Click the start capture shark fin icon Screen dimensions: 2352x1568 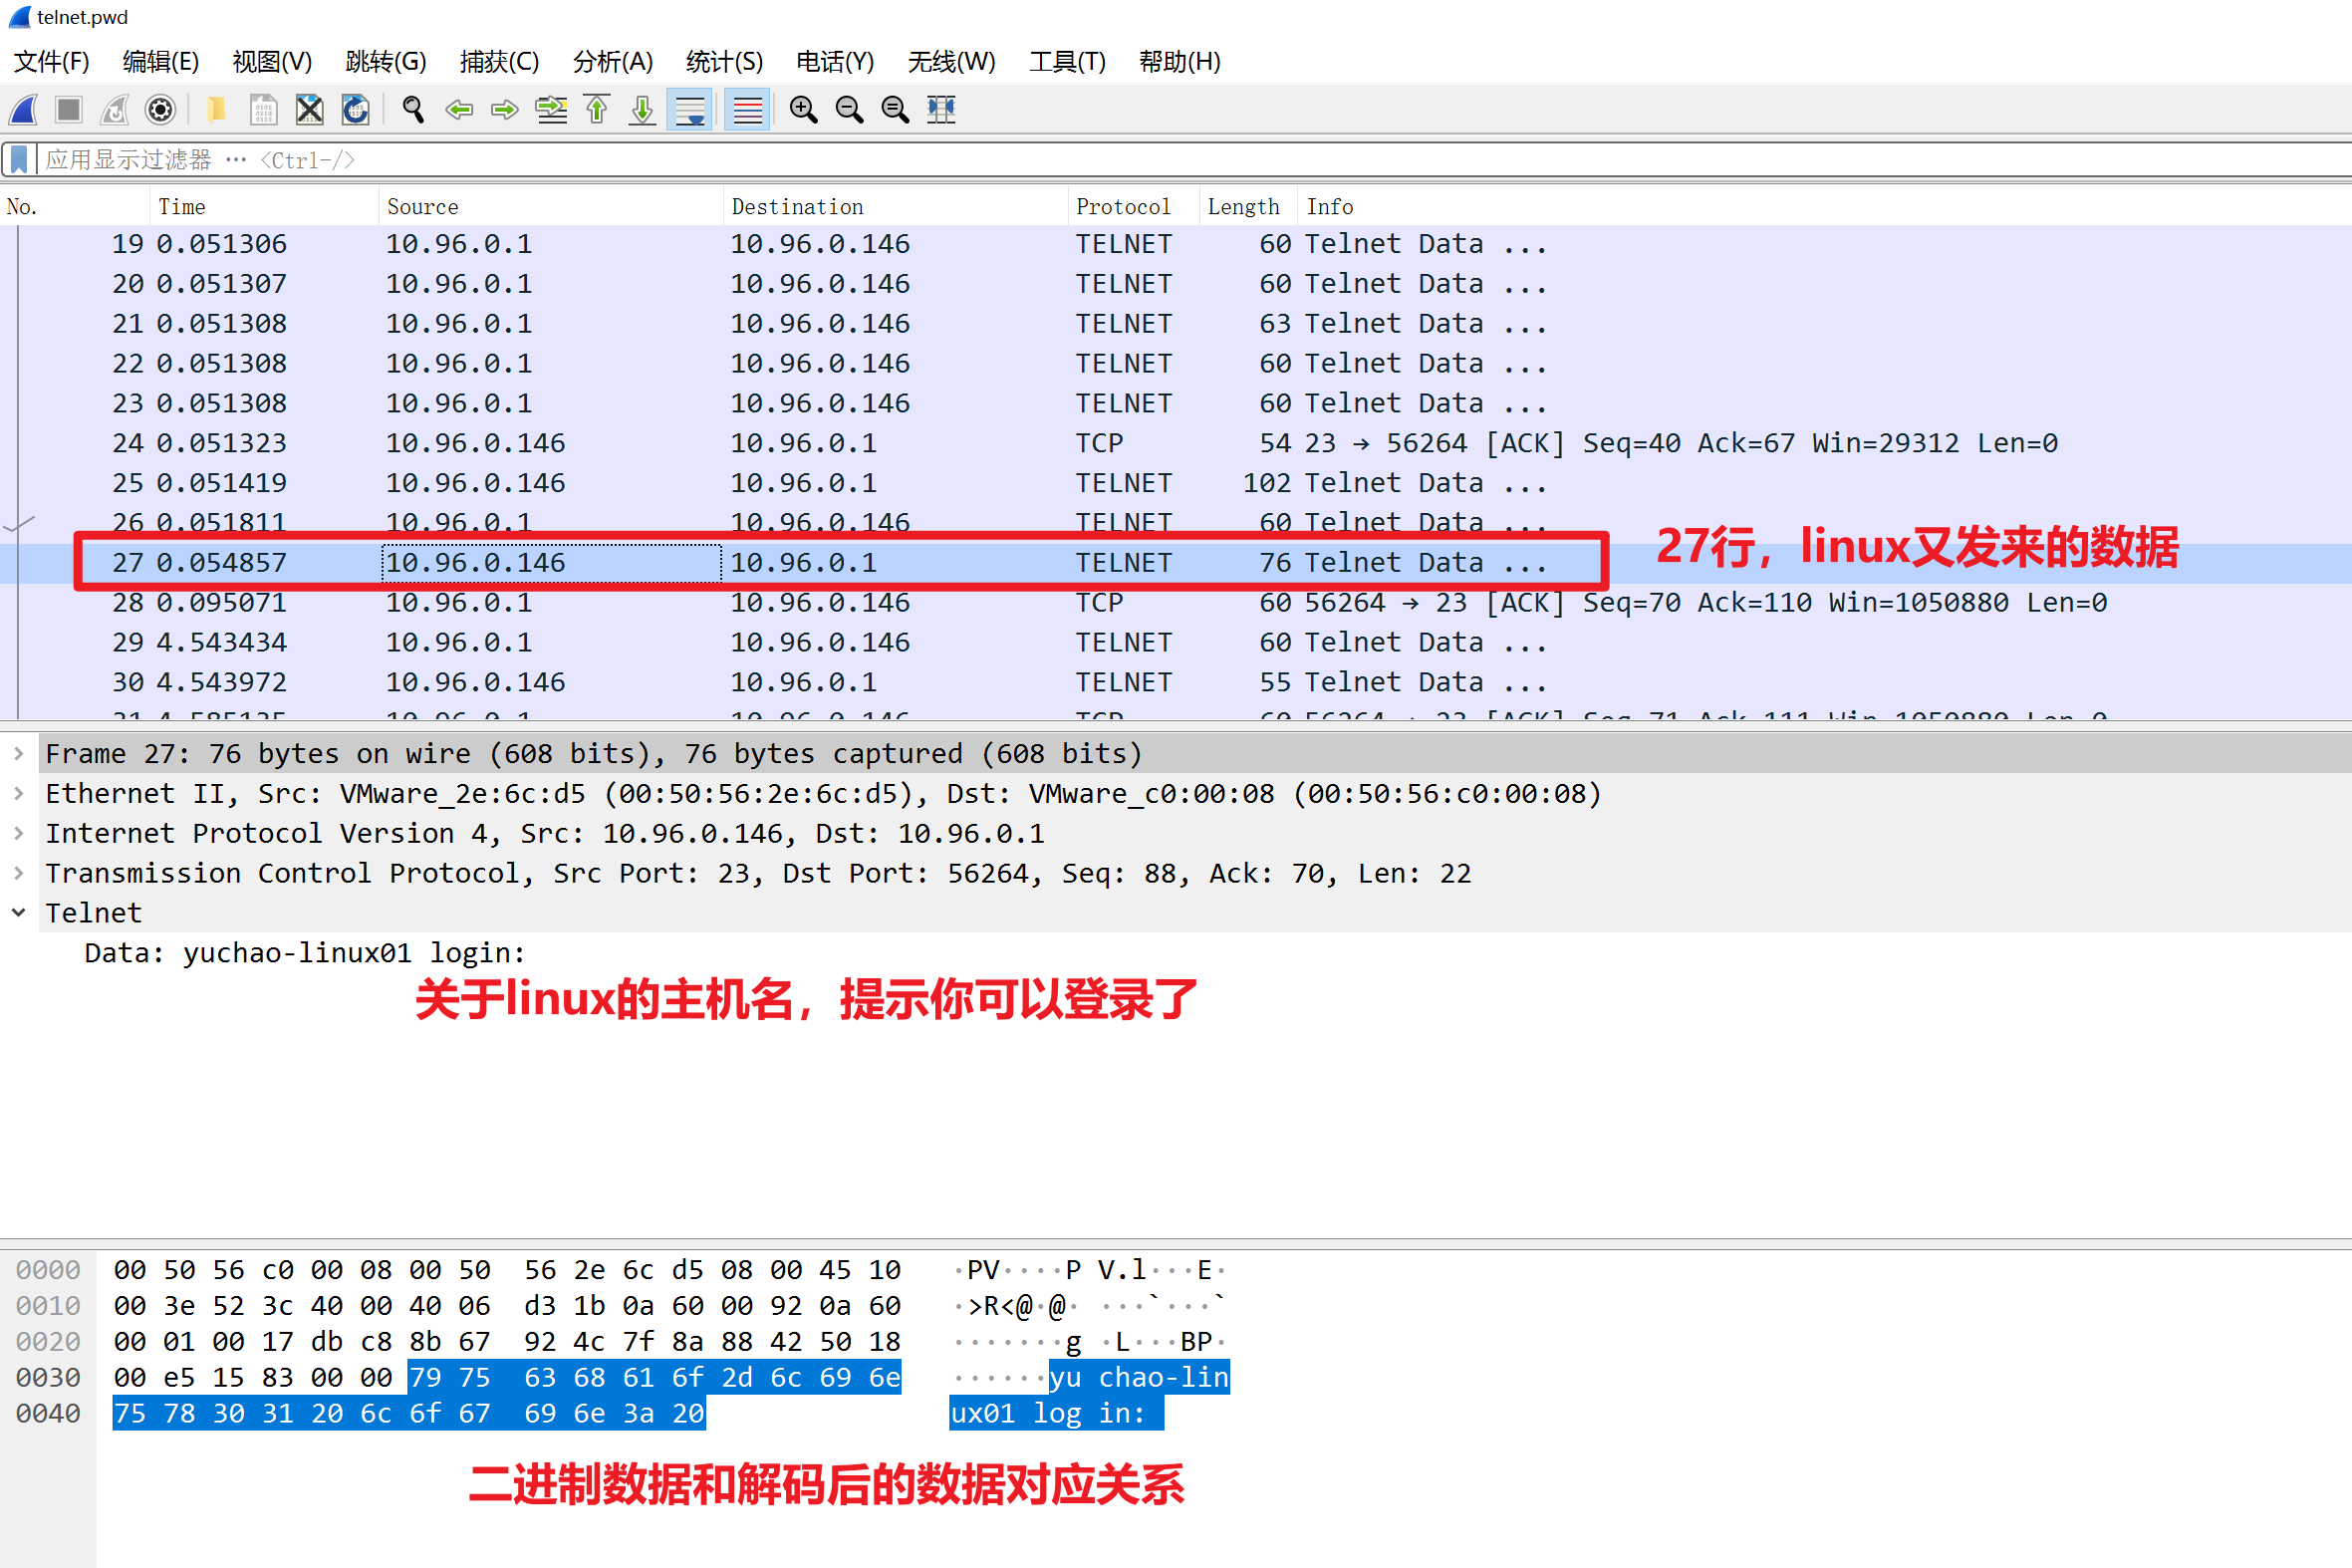click(x=24, y=109)
